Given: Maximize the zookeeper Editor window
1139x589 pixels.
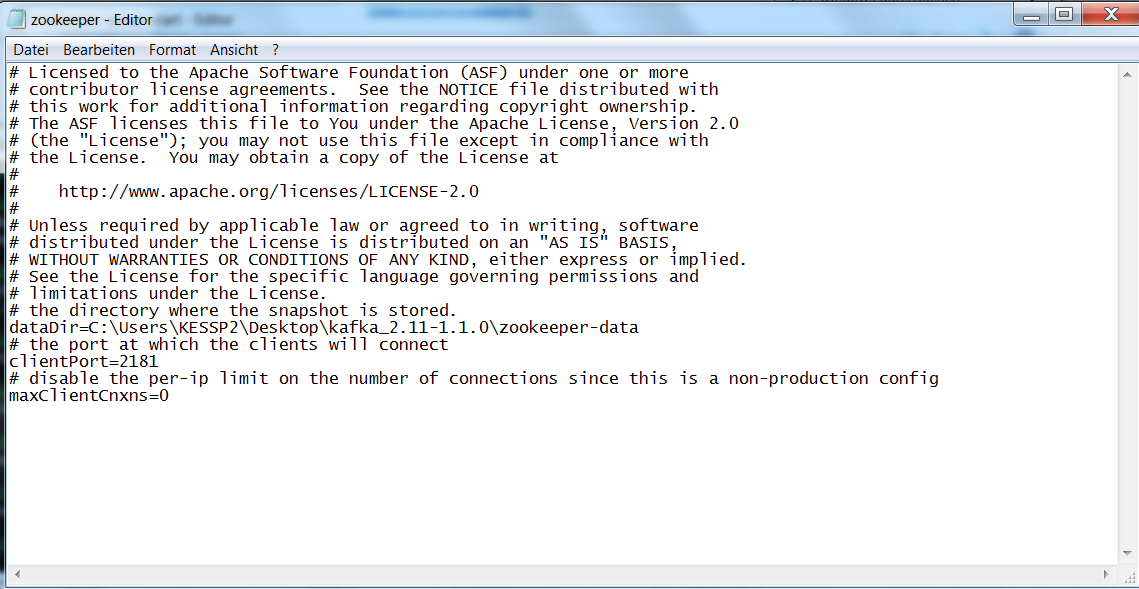Looking at the screenshot, I should click(x=1063, y=14).
